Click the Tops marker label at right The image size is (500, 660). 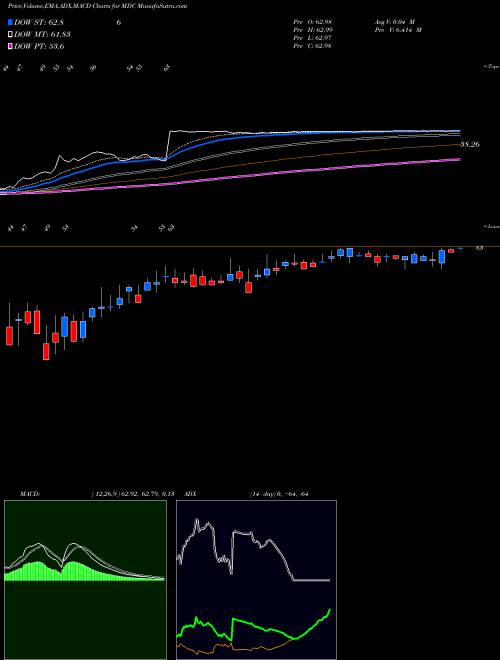pyautogui.click(x=492, y=67)
